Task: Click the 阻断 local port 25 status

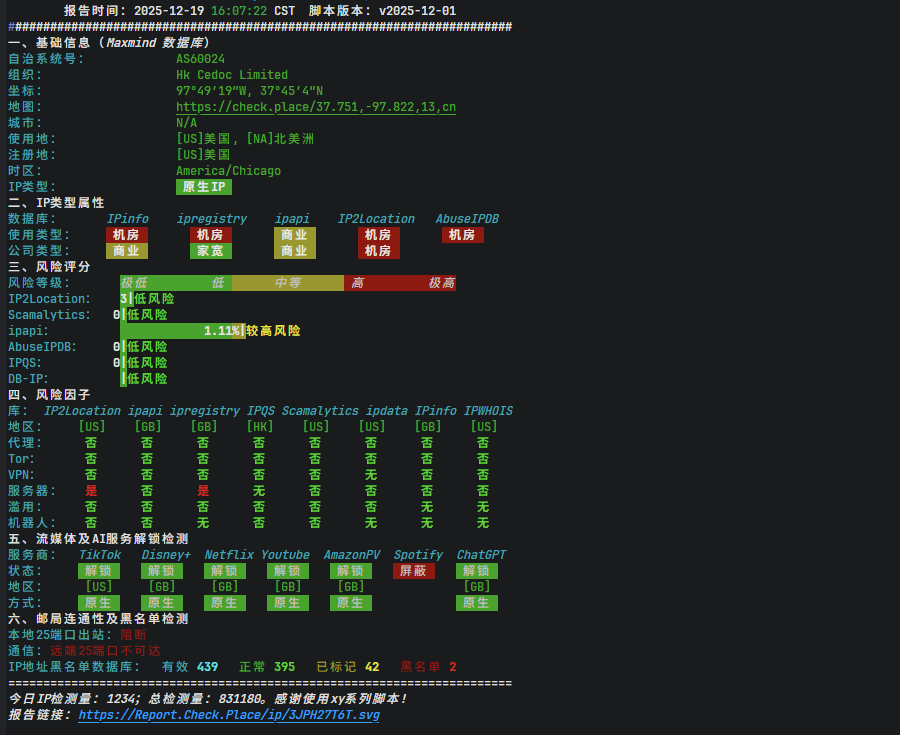Action: click(133, 635)
